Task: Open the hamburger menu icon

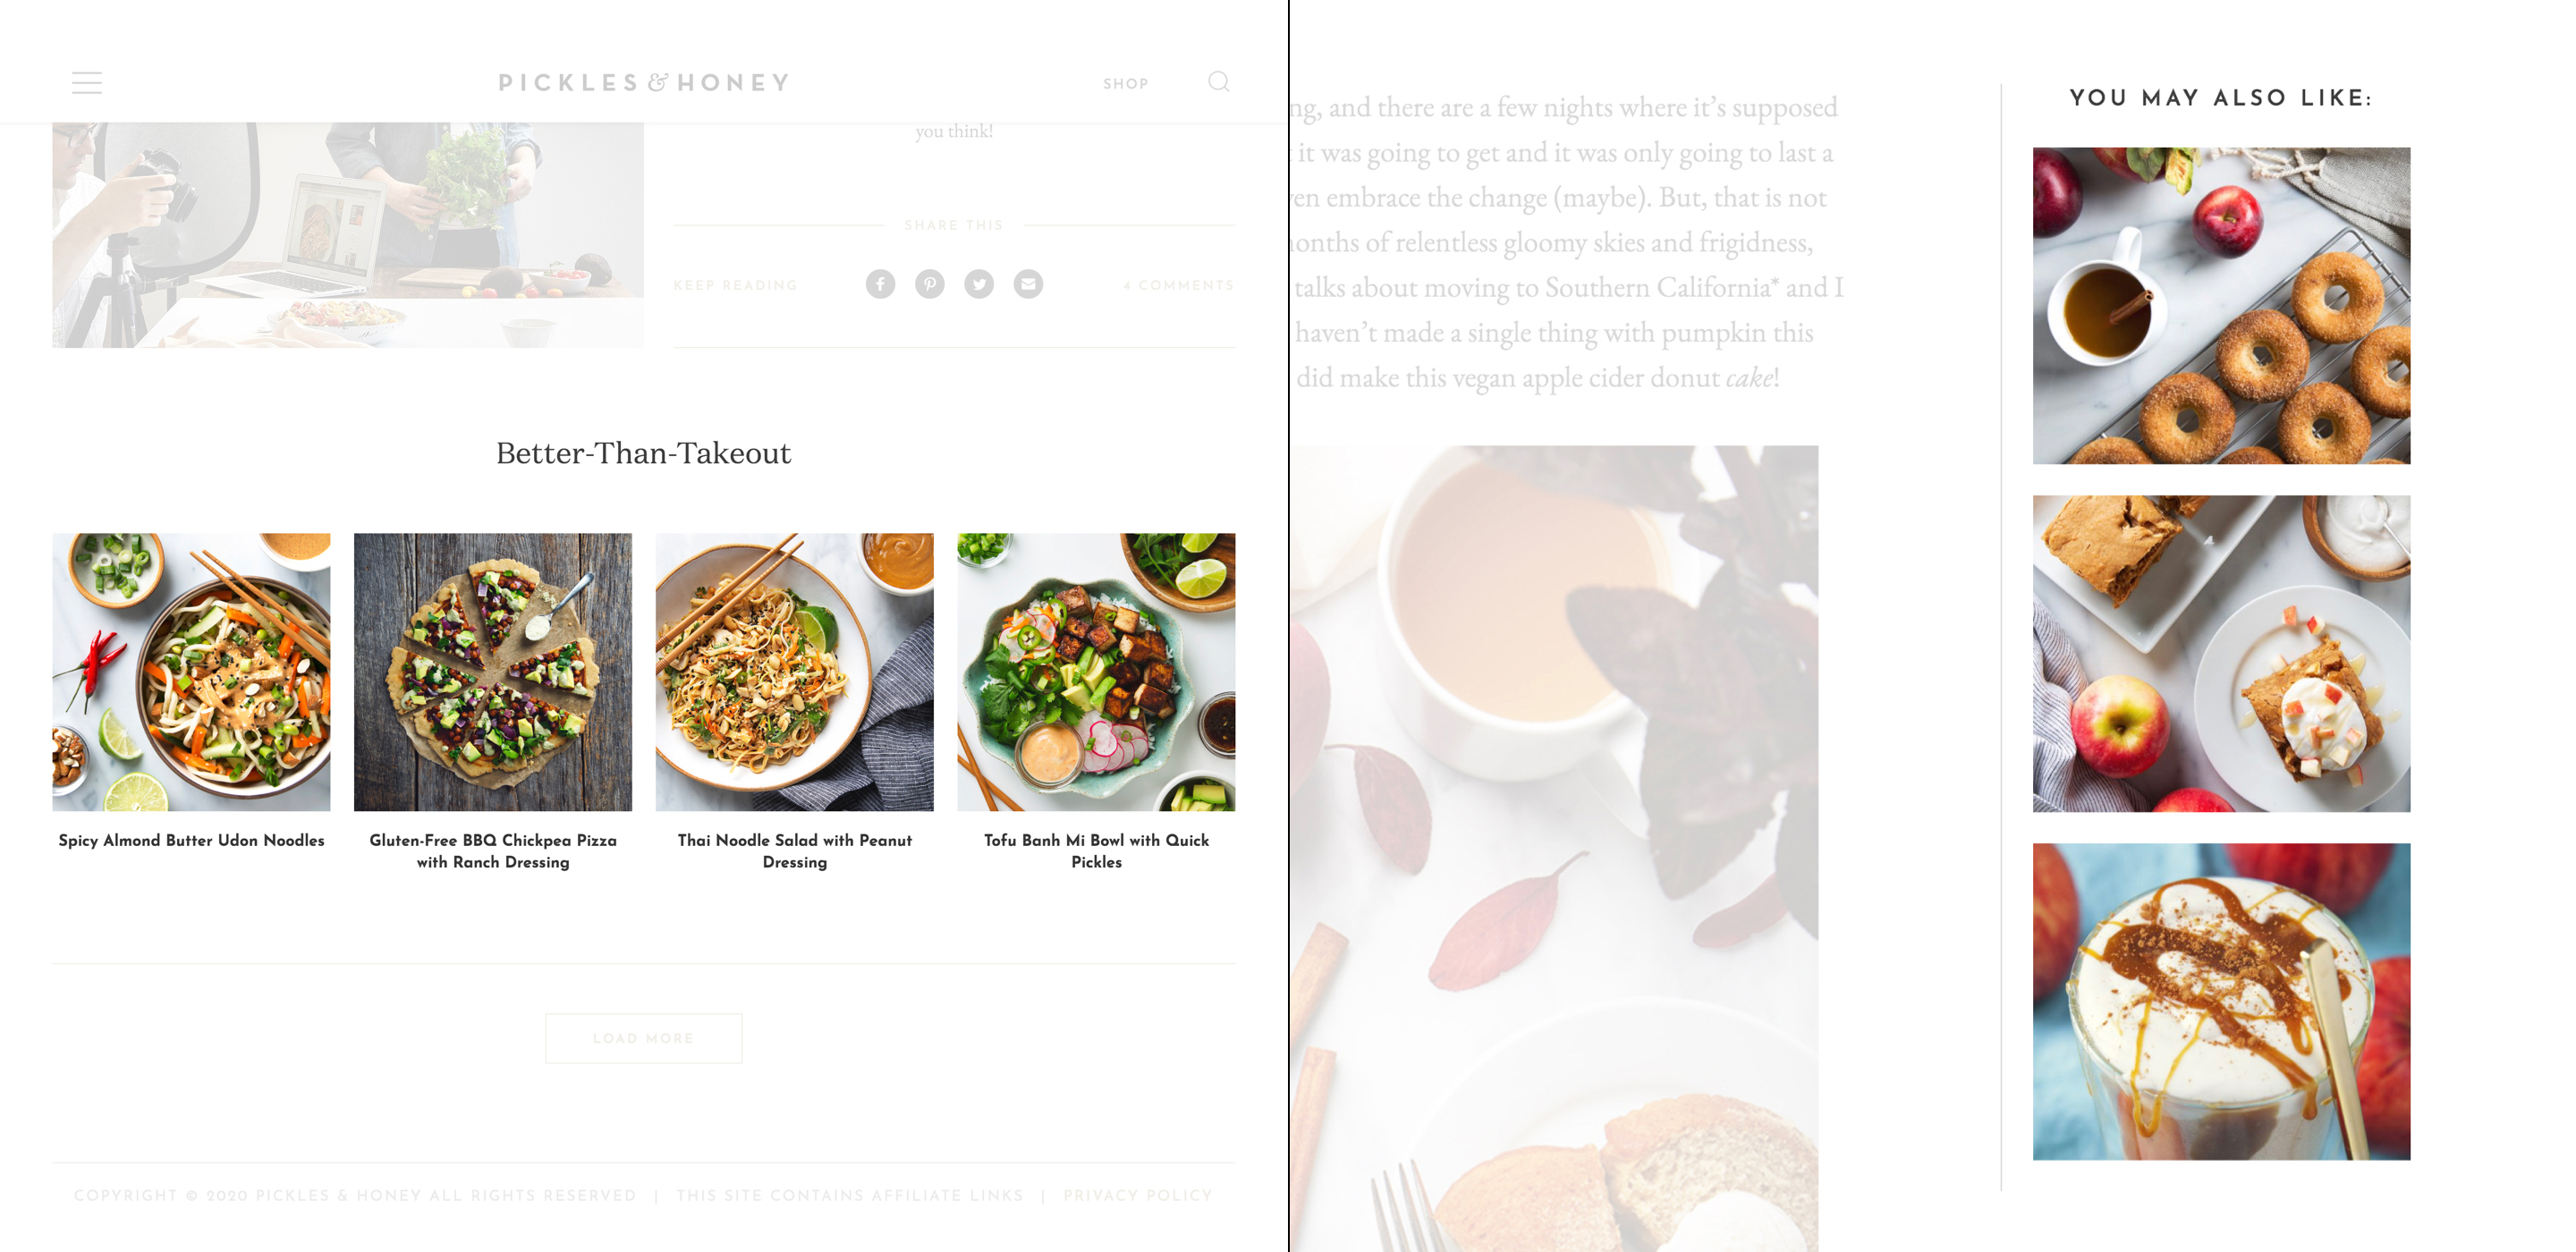Action: 87,82
